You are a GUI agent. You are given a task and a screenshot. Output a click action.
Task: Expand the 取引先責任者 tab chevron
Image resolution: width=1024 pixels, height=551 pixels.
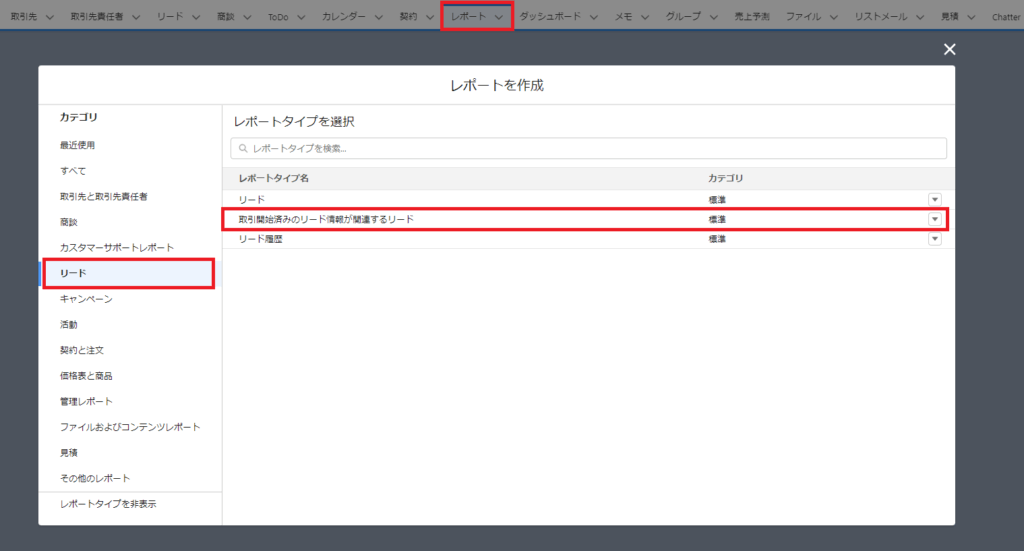click(136, 17)
